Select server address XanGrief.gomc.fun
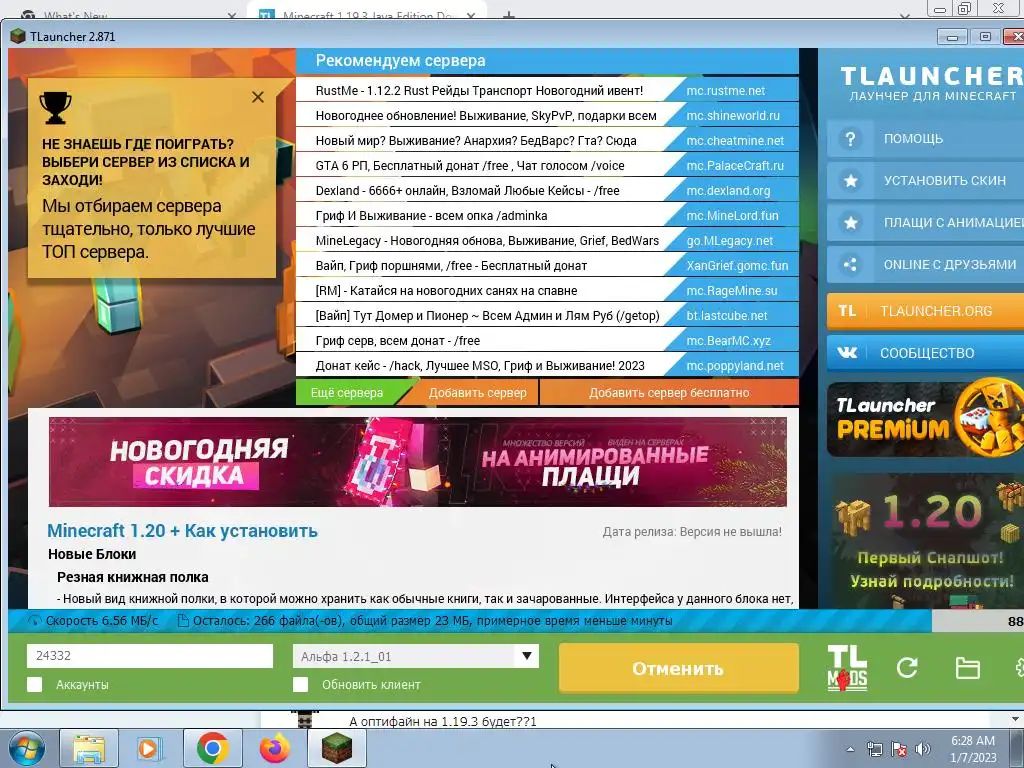 (737, 266)
